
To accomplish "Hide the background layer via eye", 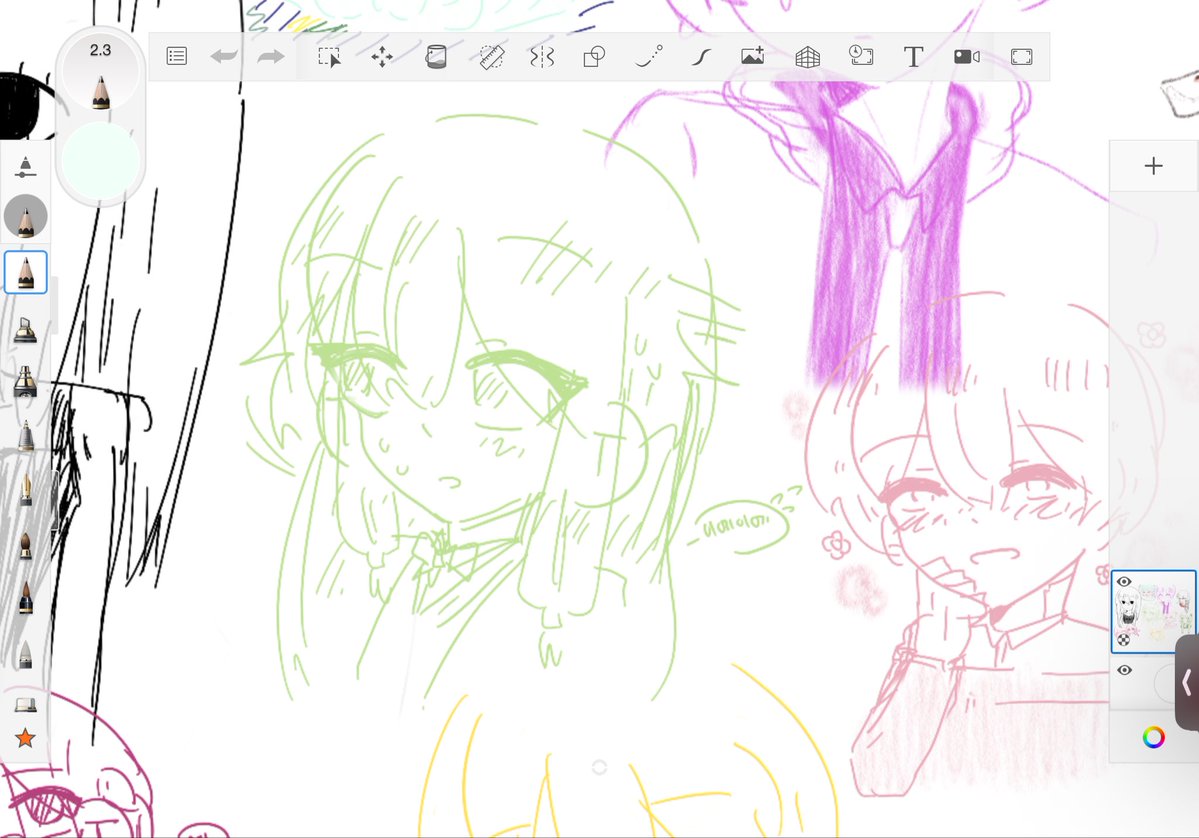I will click(1124, 671).
